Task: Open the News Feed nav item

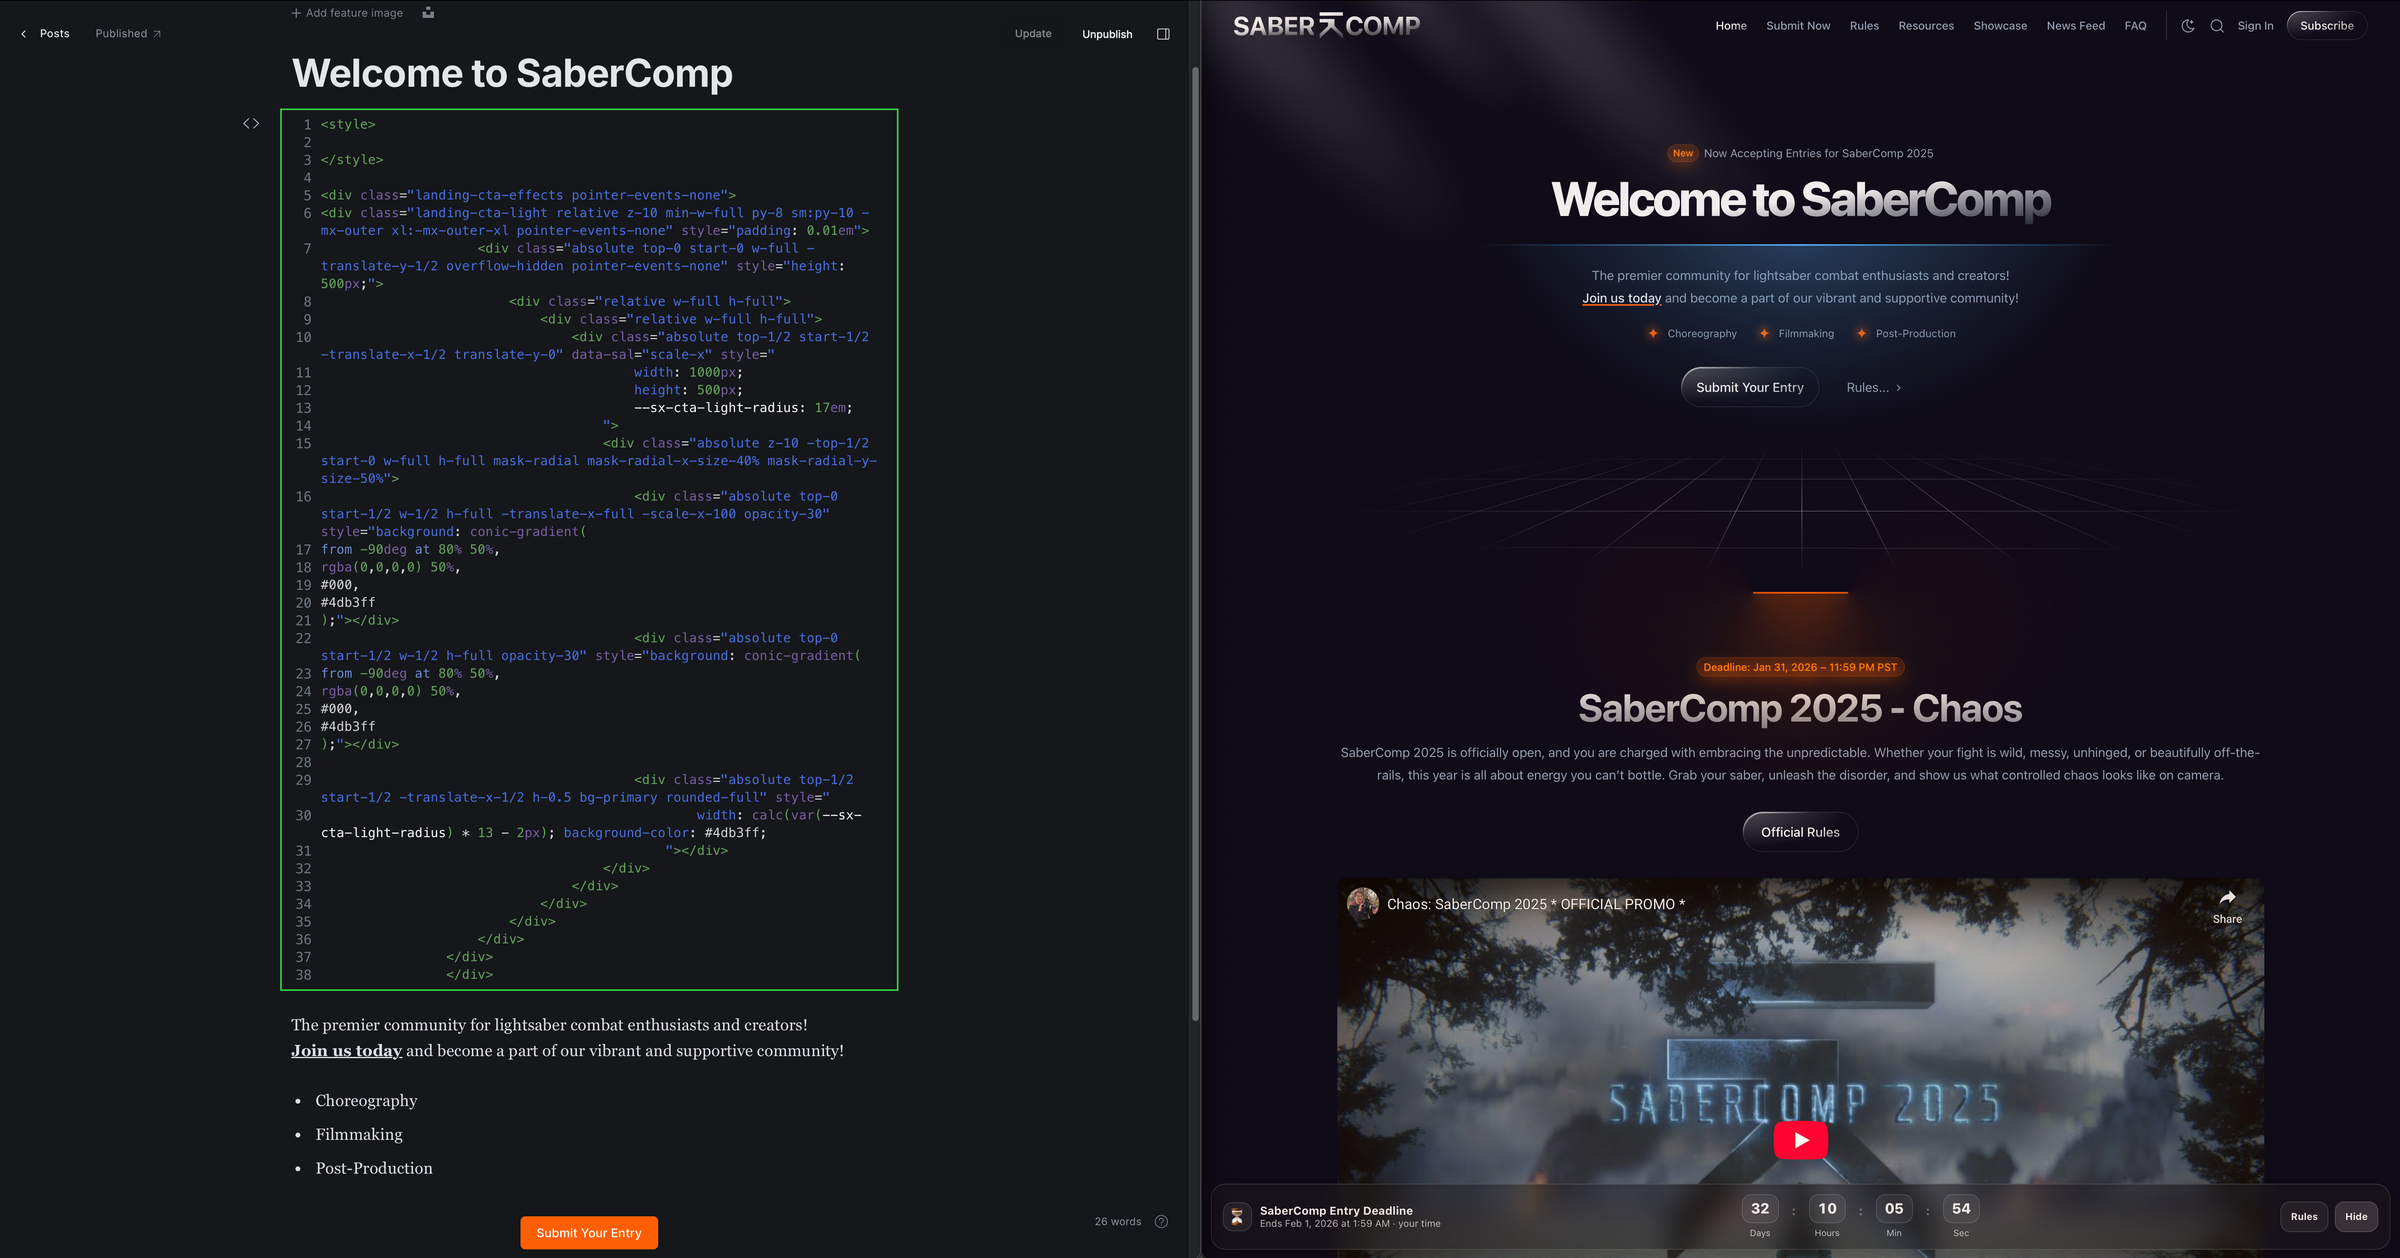Action: [x=2076, y=25]
